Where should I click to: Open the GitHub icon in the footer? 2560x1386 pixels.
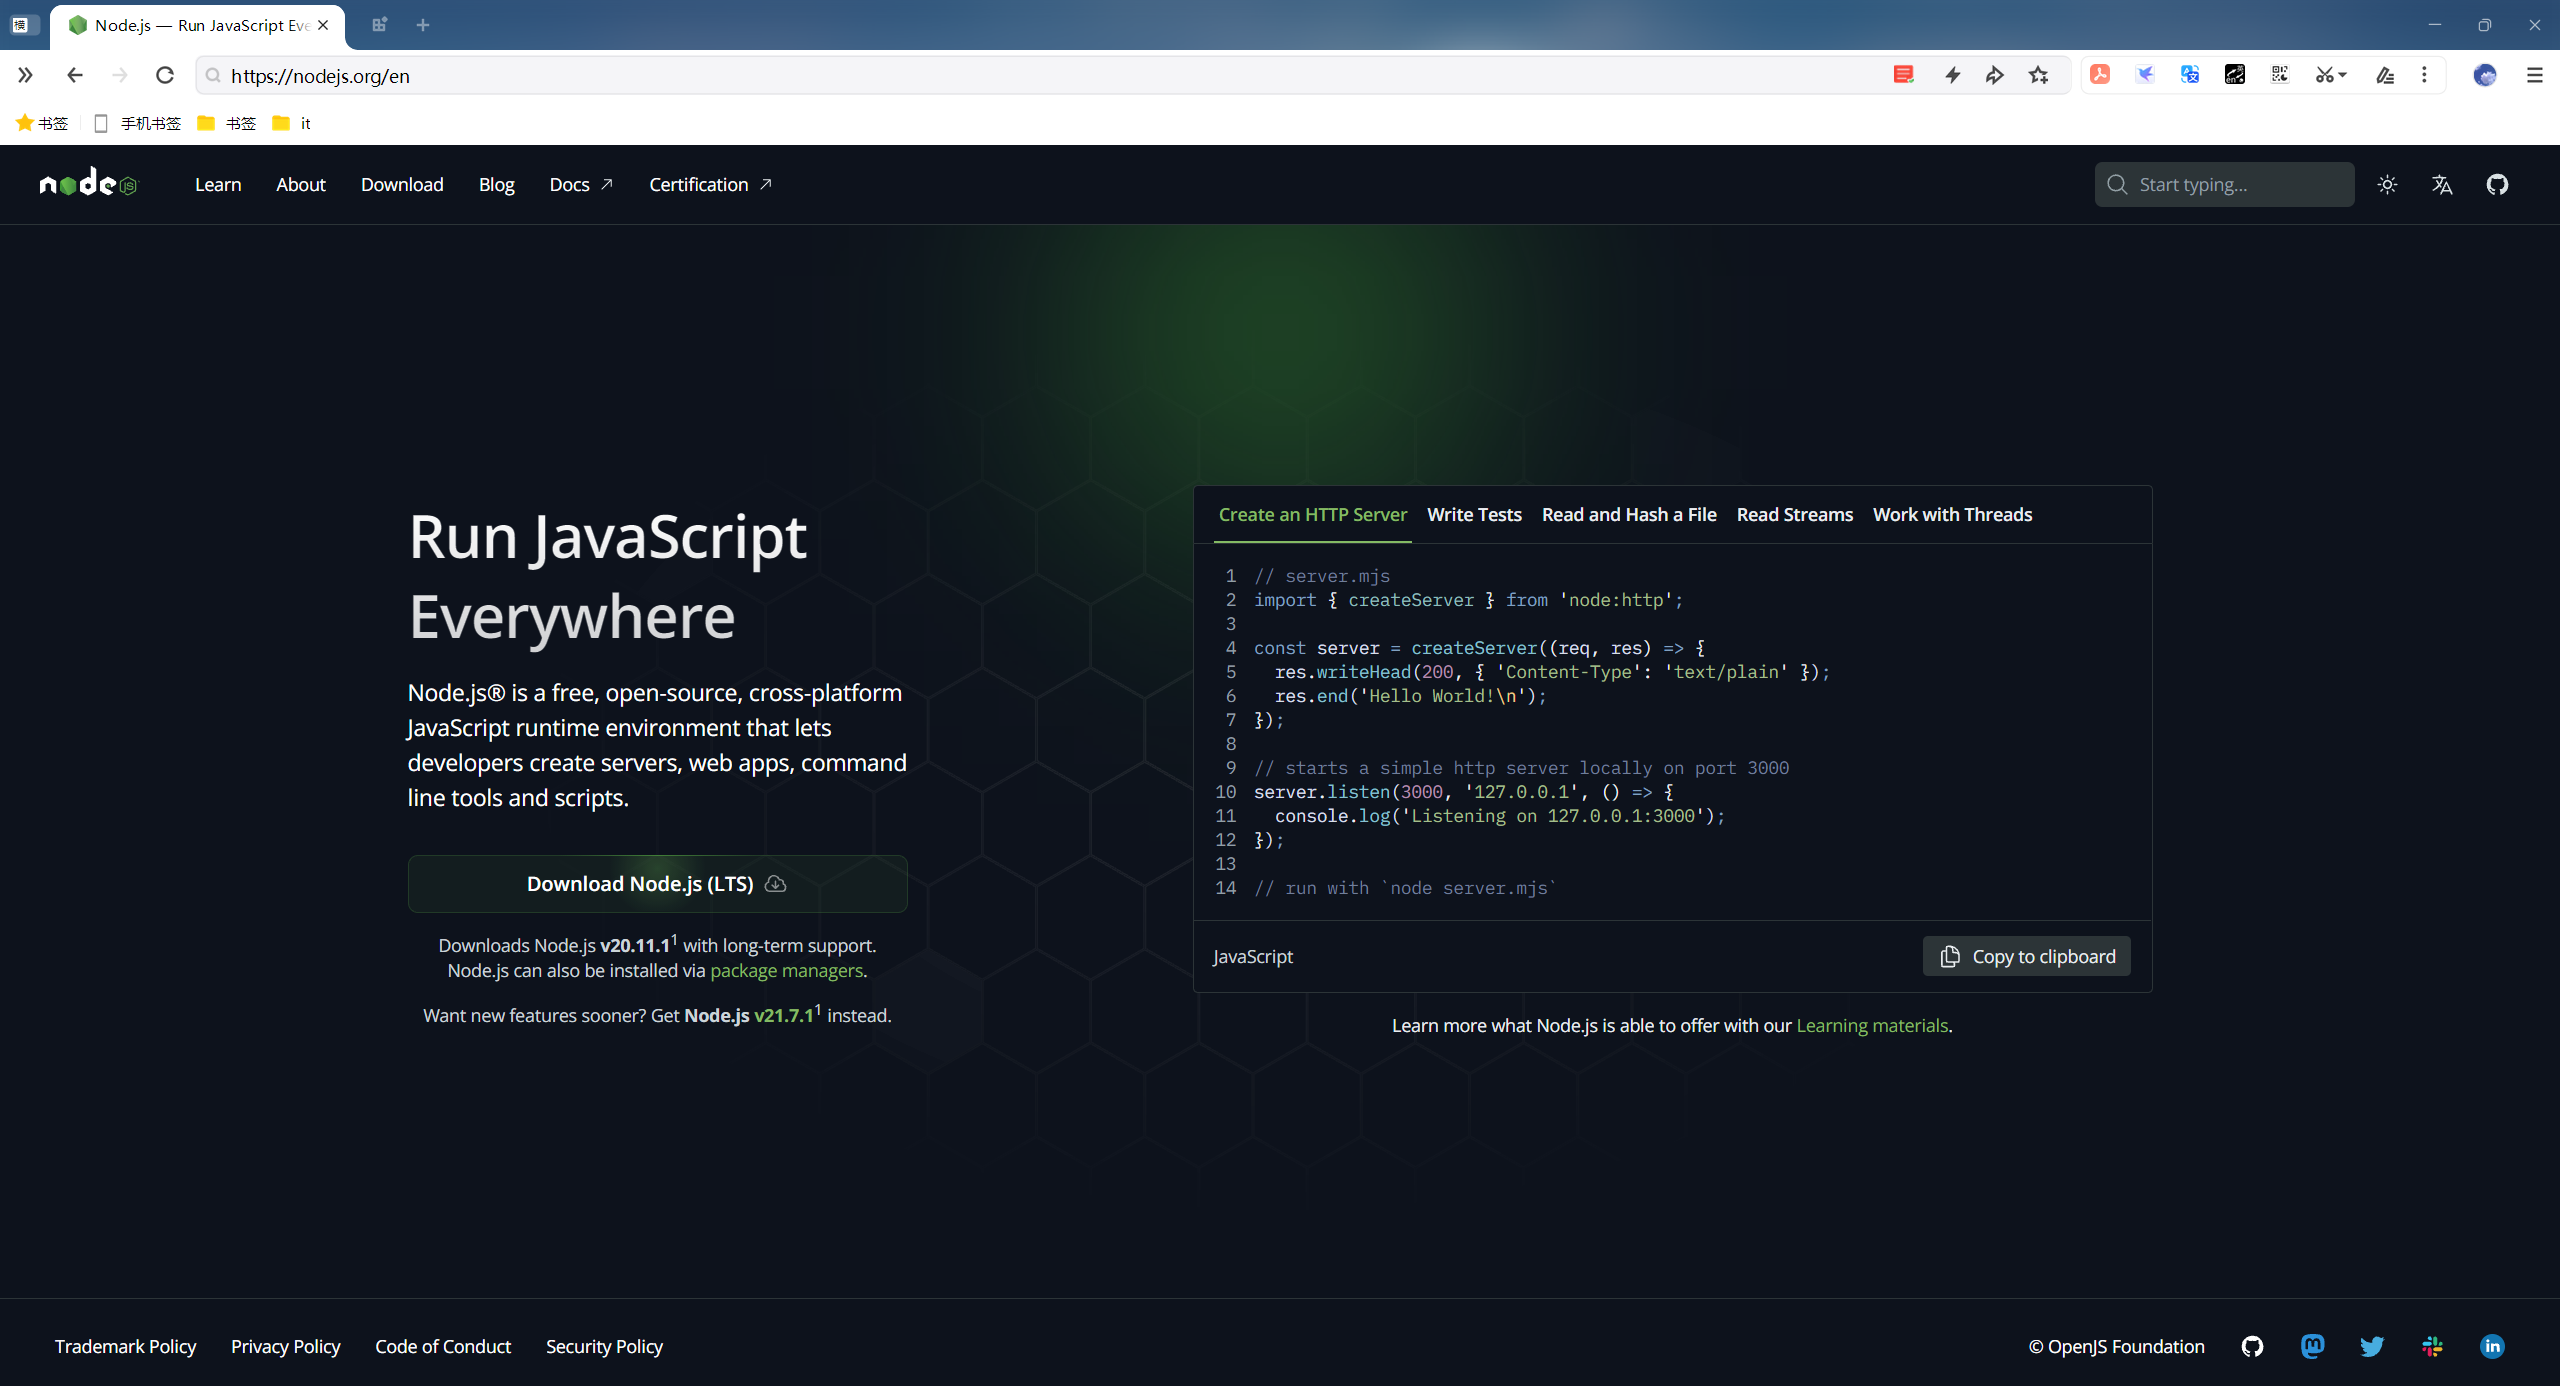(x=2252, y=1347)
